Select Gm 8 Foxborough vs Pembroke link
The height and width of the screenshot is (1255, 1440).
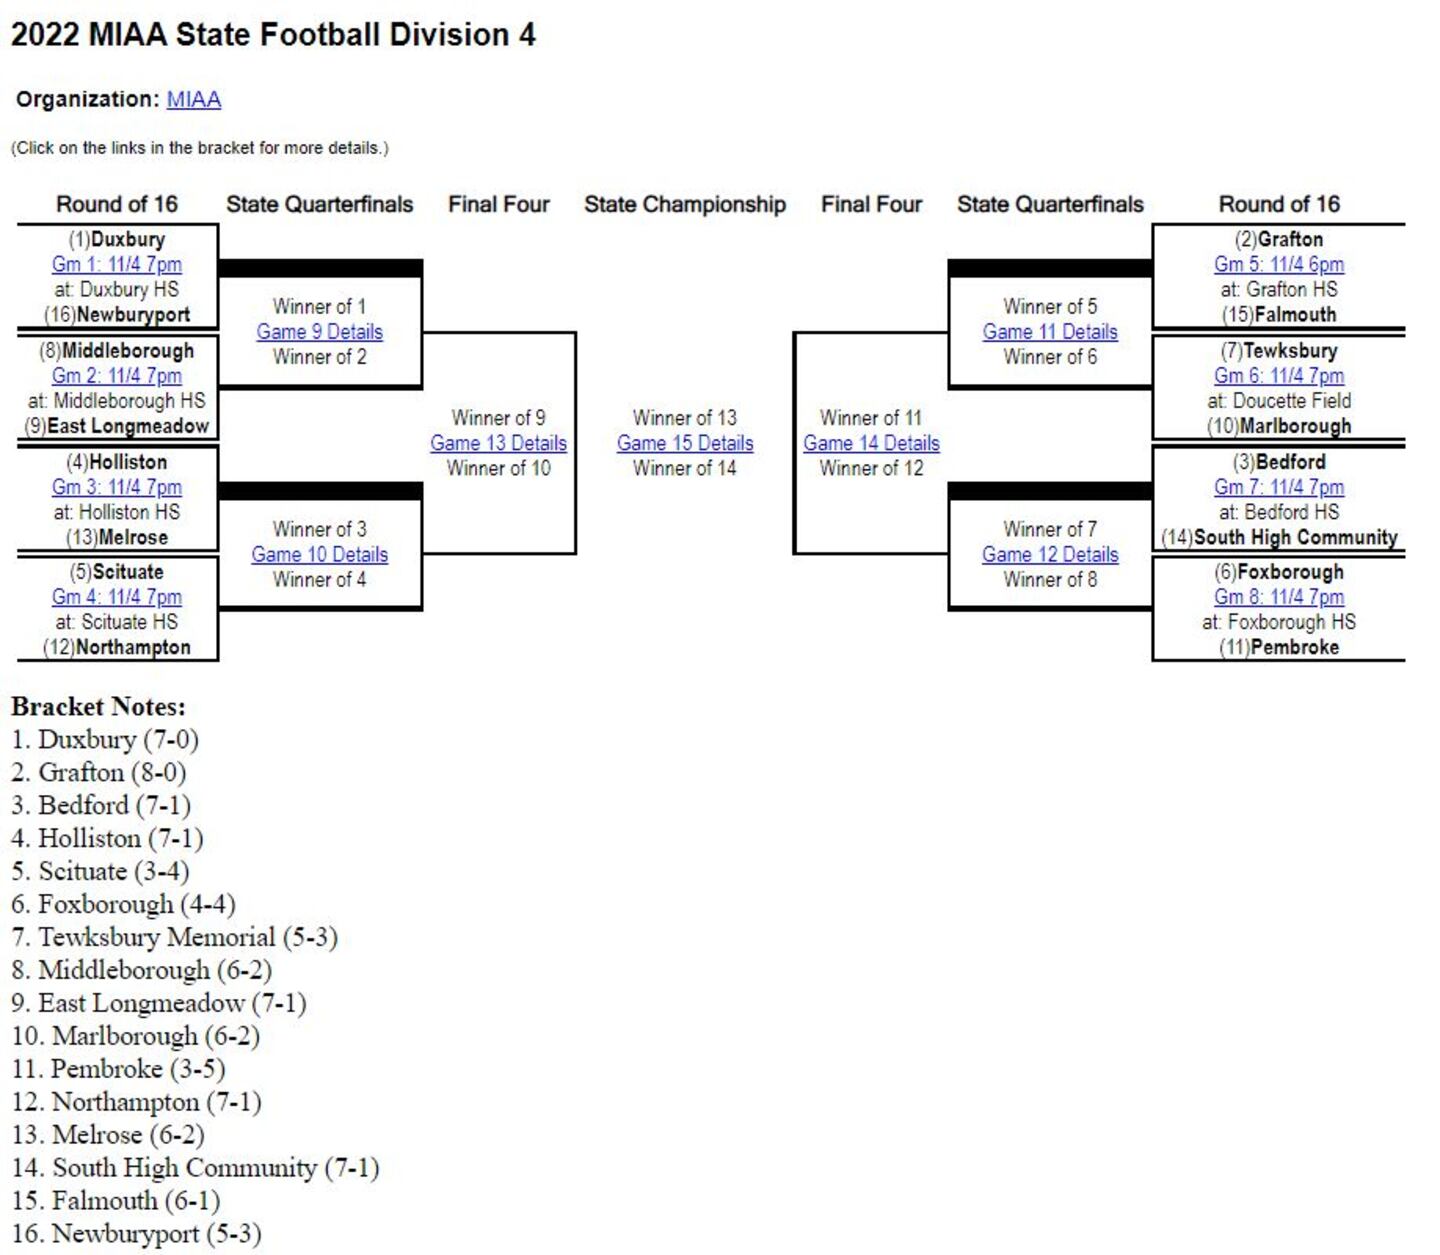click(x=1278, y=597)
